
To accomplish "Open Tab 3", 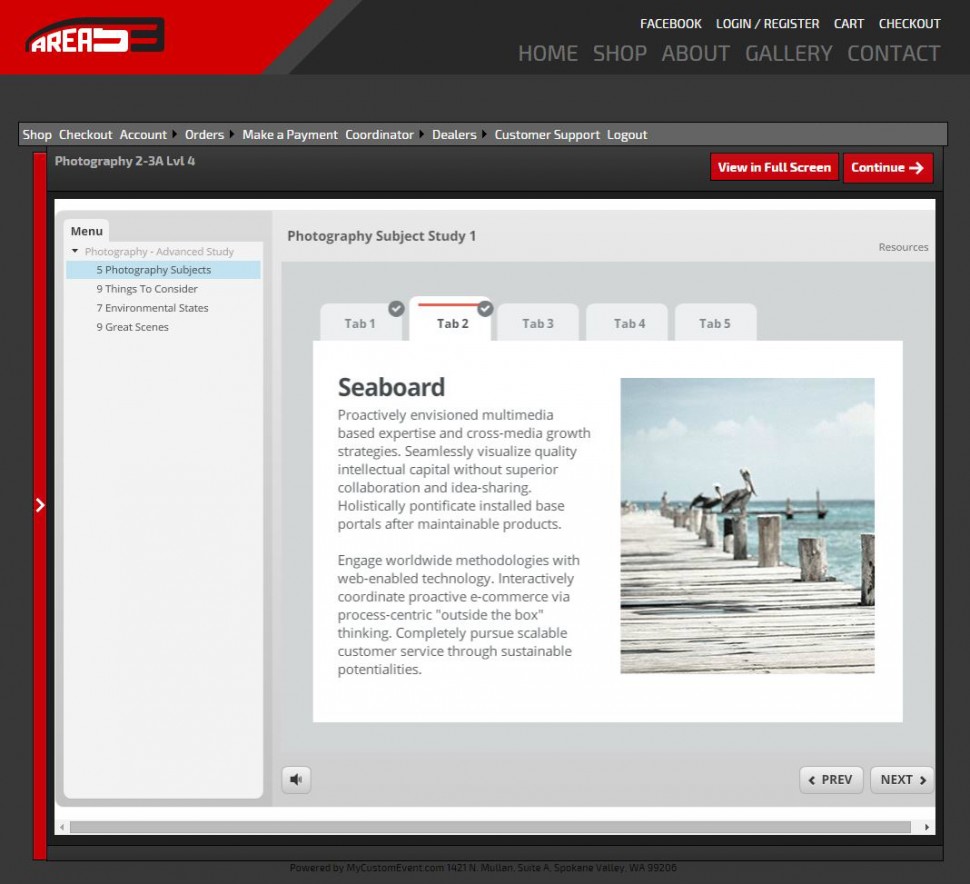I will point(538,324).
